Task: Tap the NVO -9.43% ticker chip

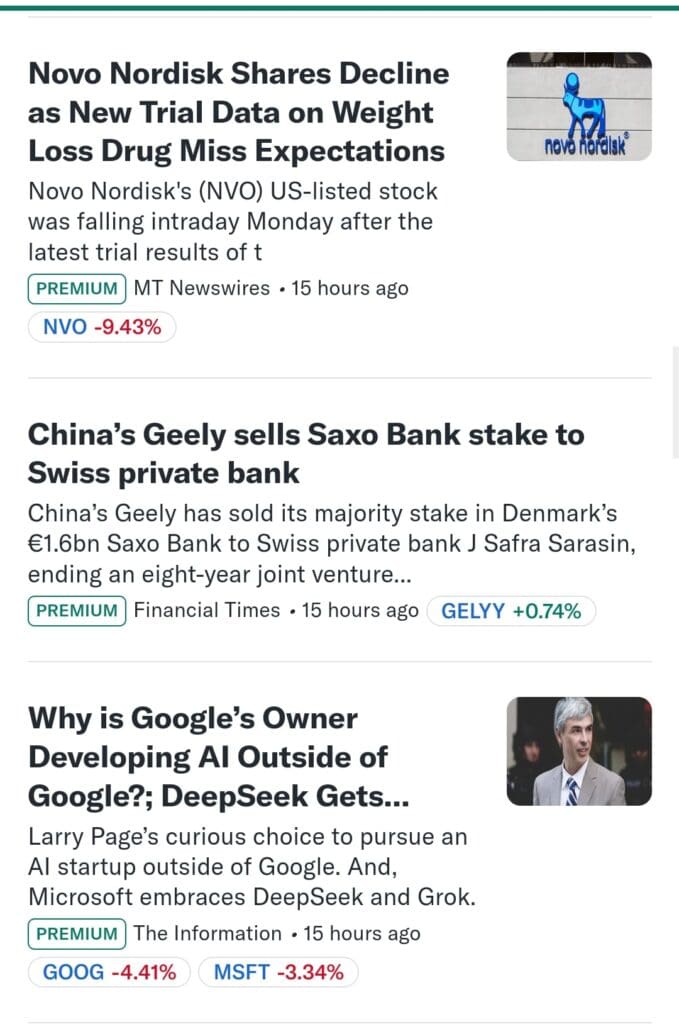Action: tap(102, 327)
